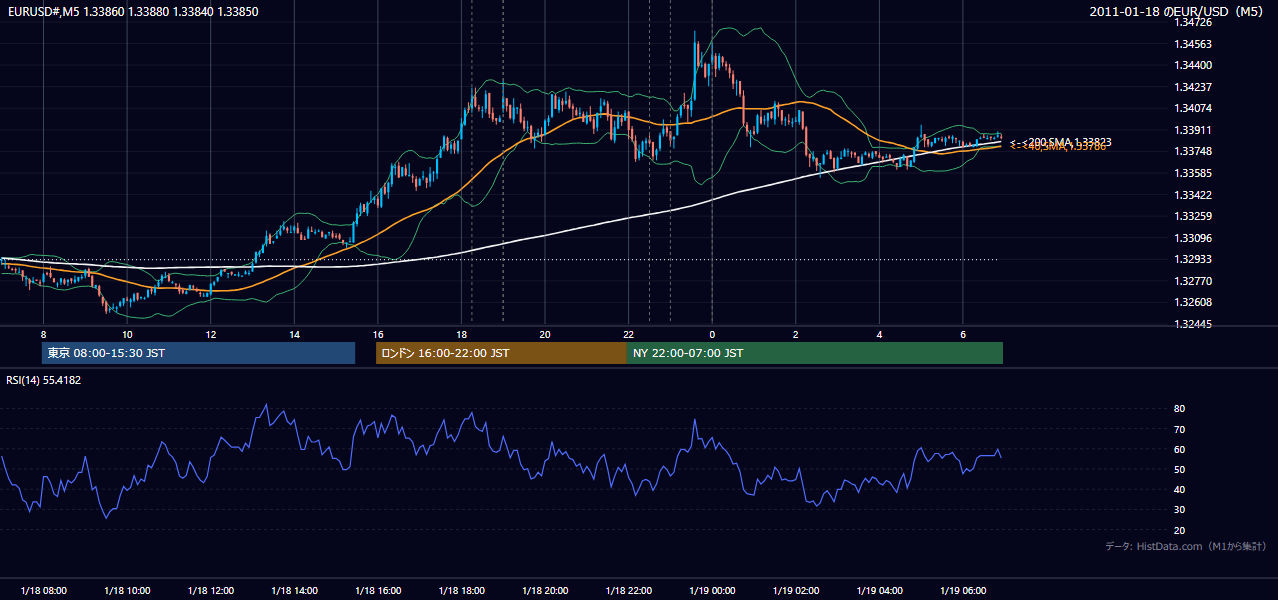1278x600 pixels.
Task: Click the RSI axis level 40
Action: pyautogui.click(x=1179, y=489)
